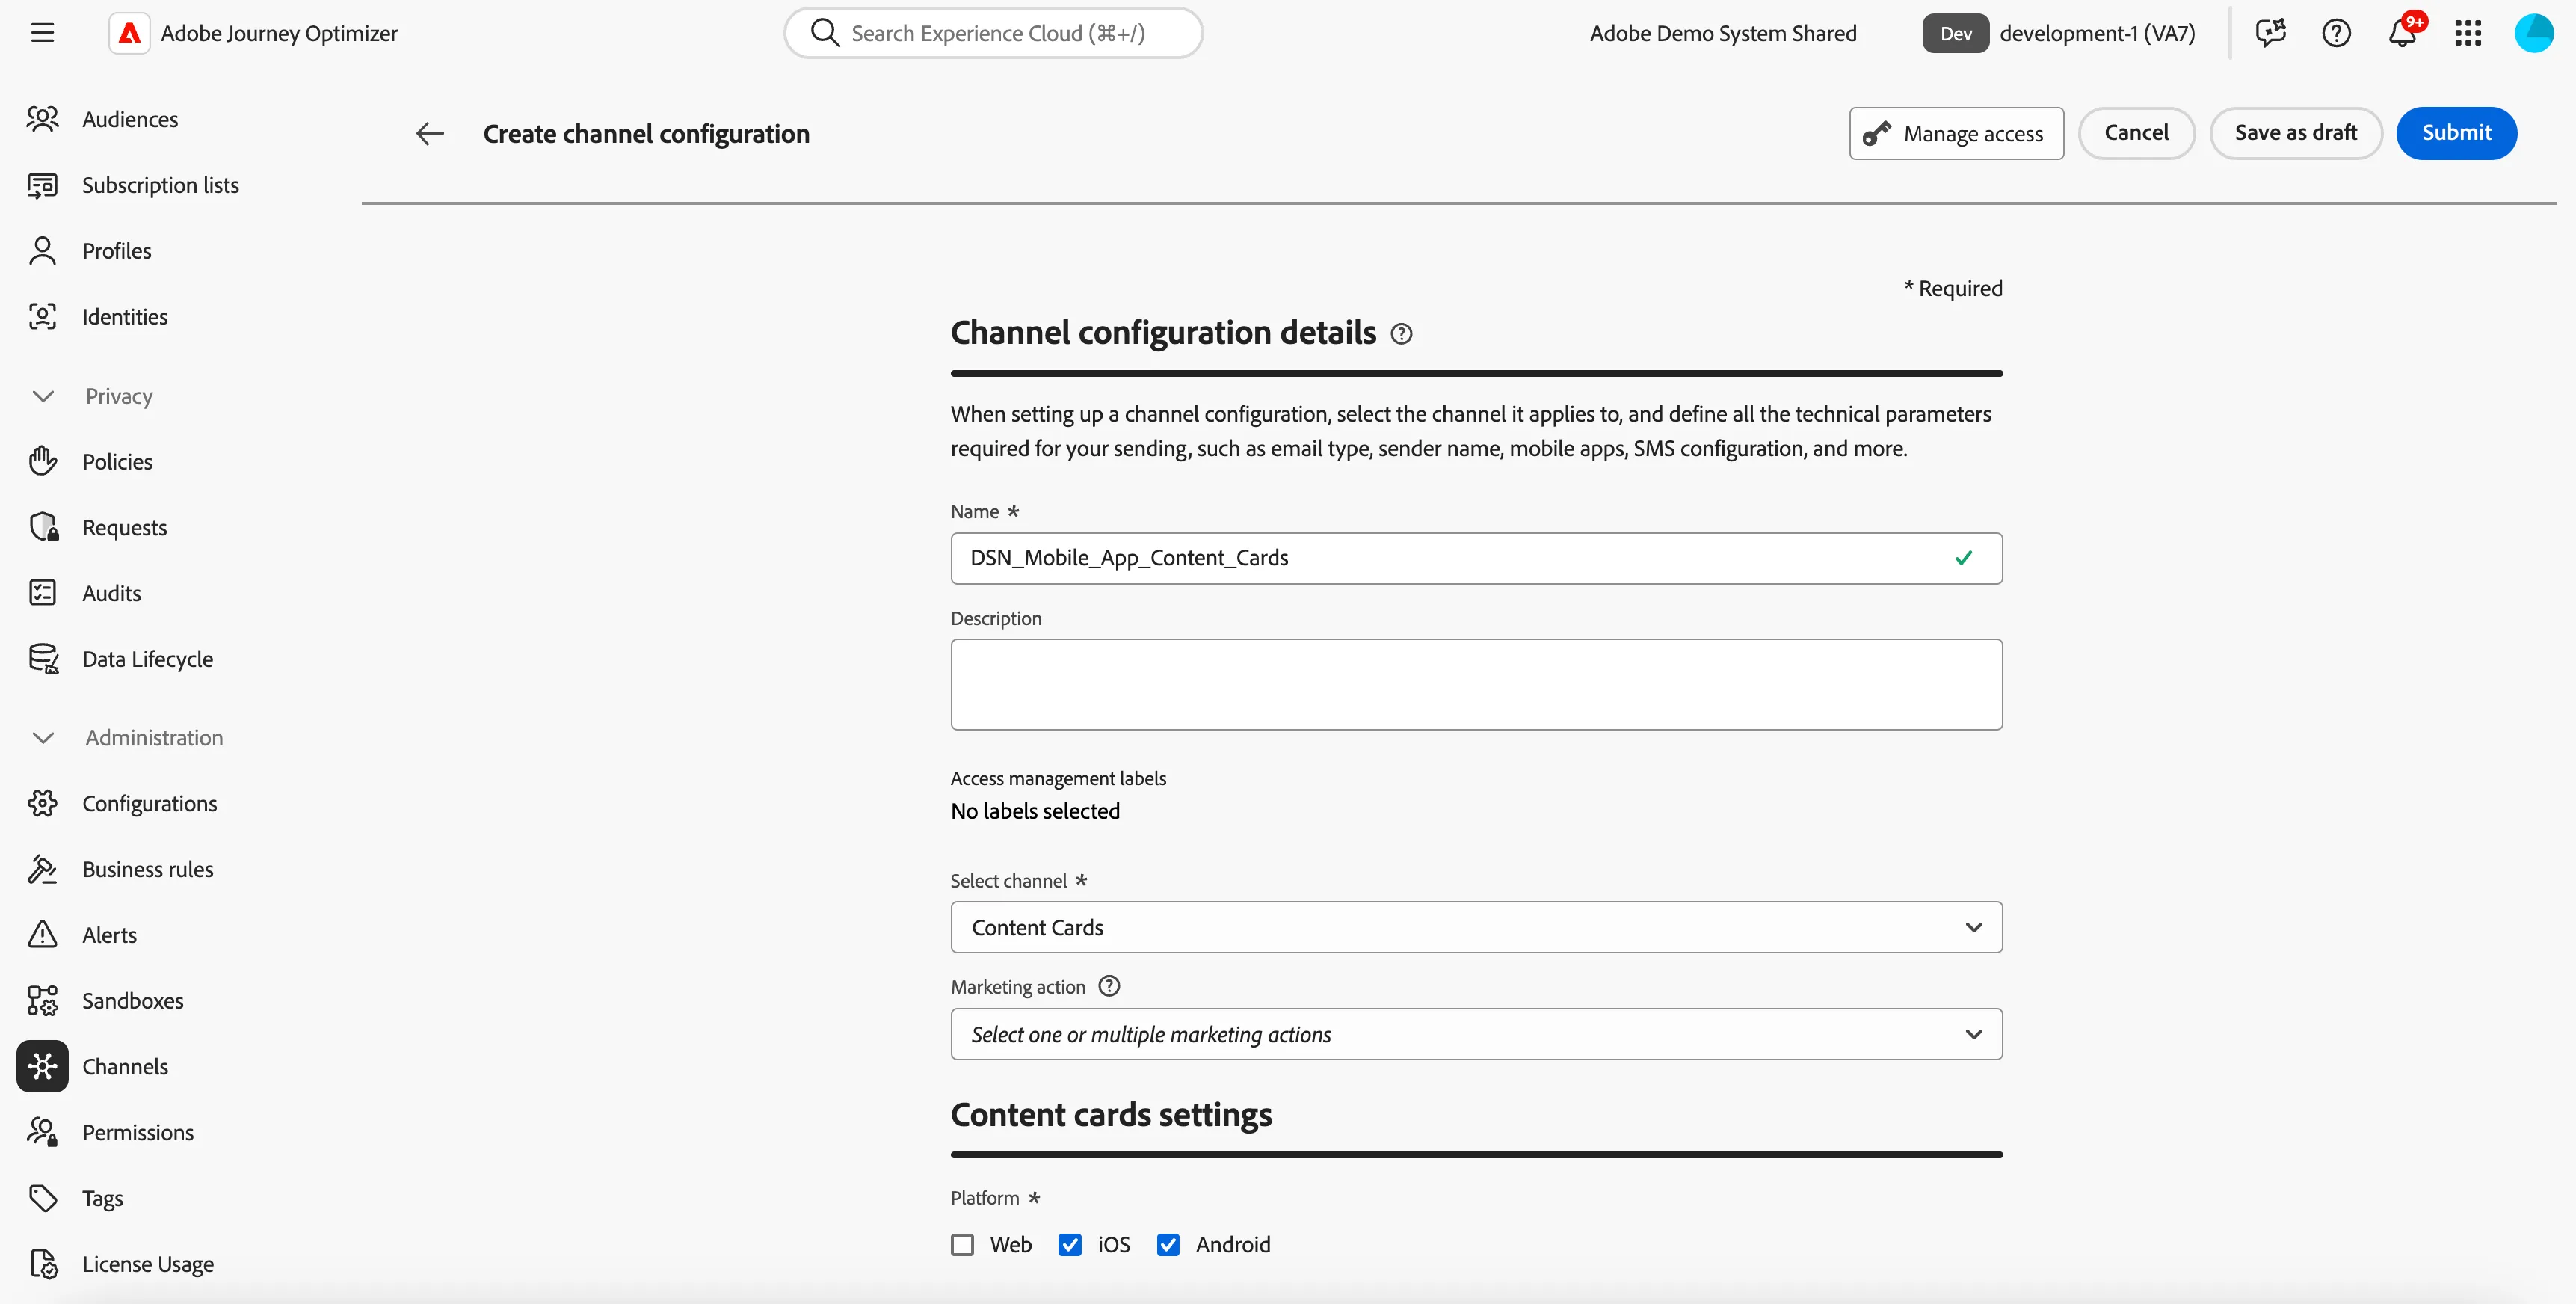2576x1304 pixels.
Task: Open the user profile avatar
Action: pos(2533,33)
